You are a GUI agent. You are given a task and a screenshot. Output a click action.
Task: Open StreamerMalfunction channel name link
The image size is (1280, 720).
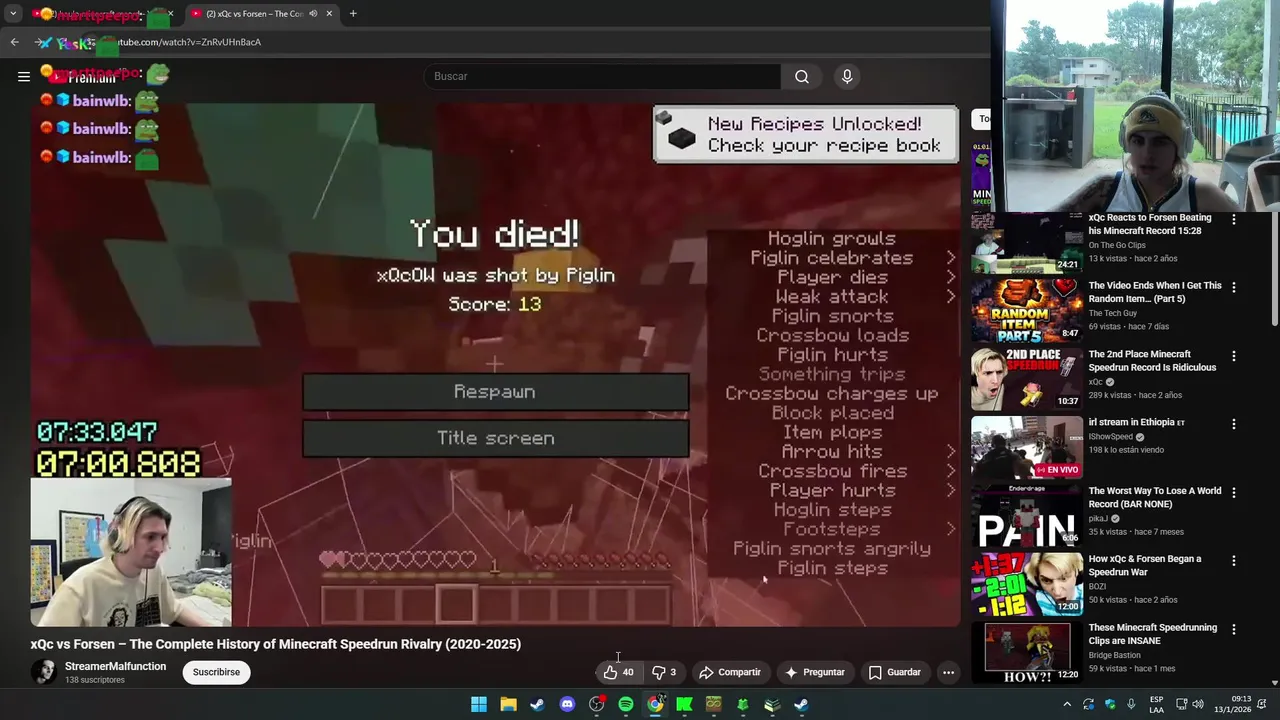[115, 666]
